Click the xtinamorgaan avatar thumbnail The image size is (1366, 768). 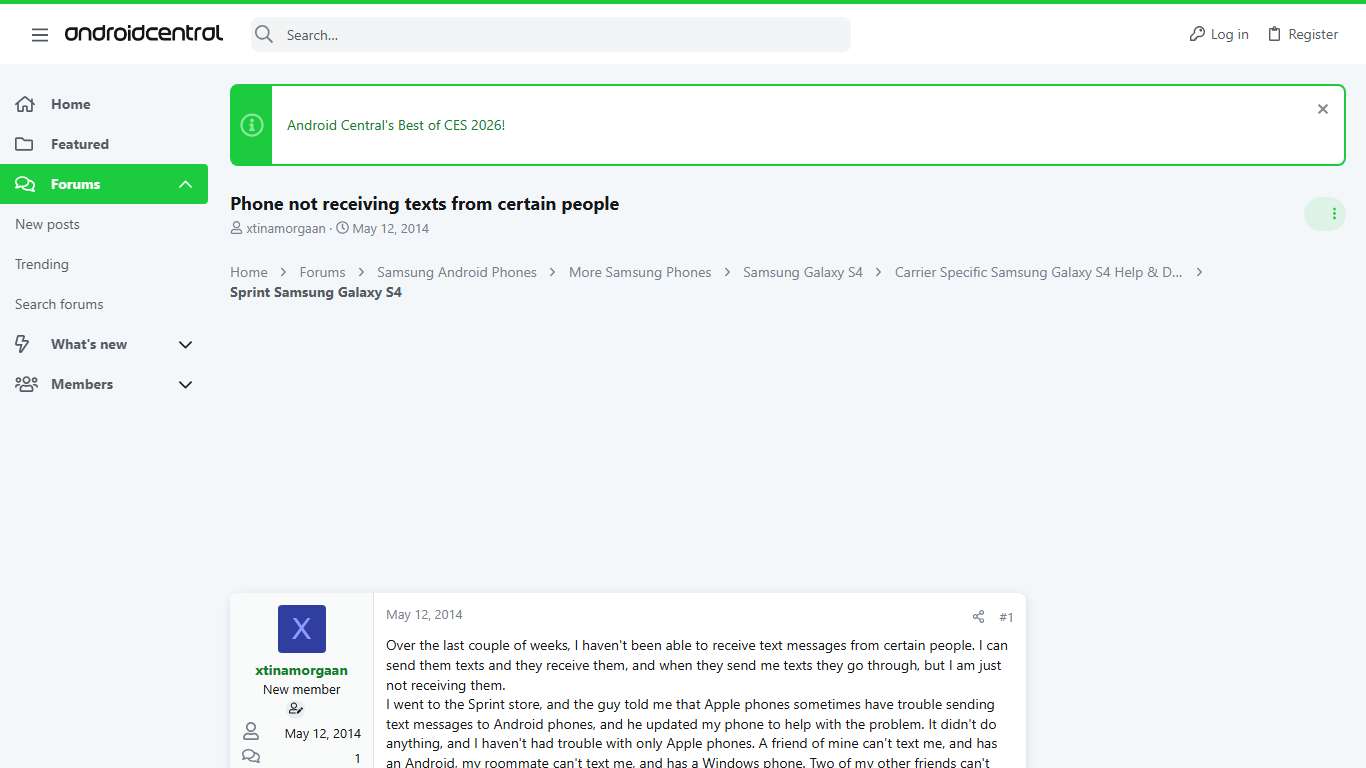point(301,629)
